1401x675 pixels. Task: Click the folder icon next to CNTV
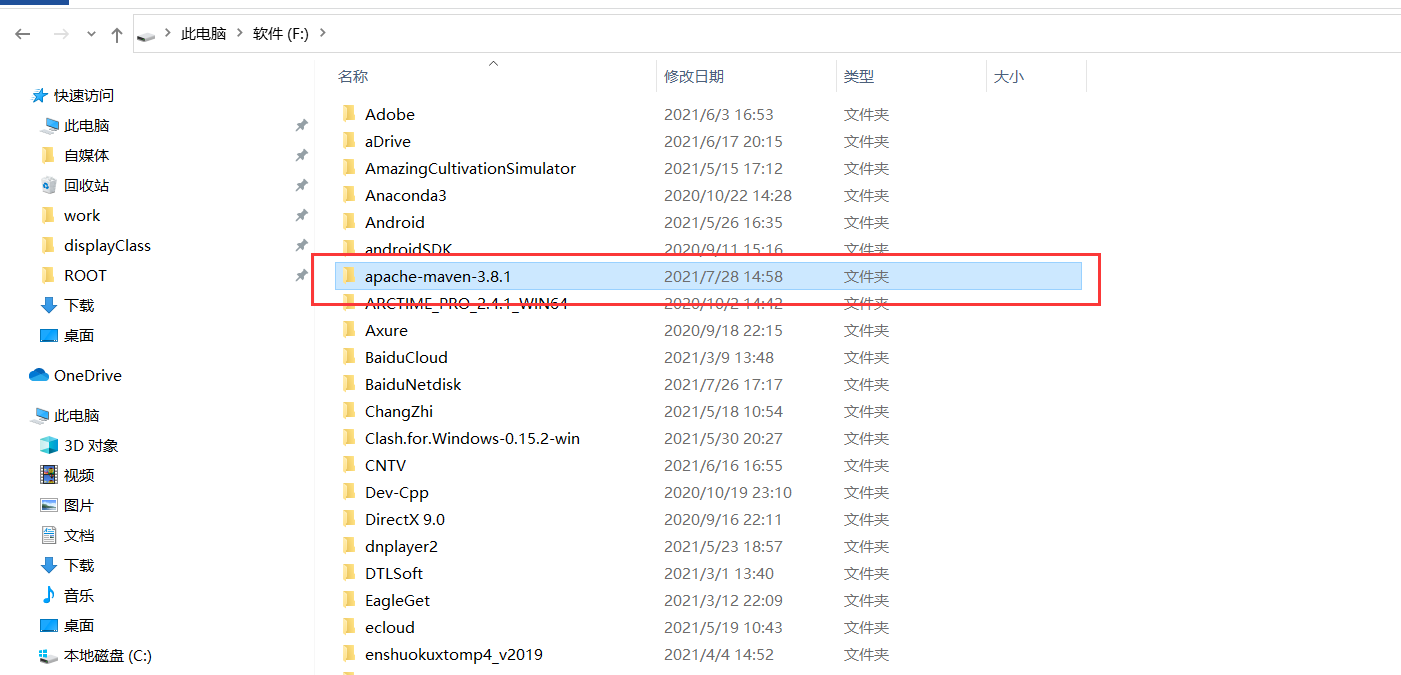pos(348,465)
